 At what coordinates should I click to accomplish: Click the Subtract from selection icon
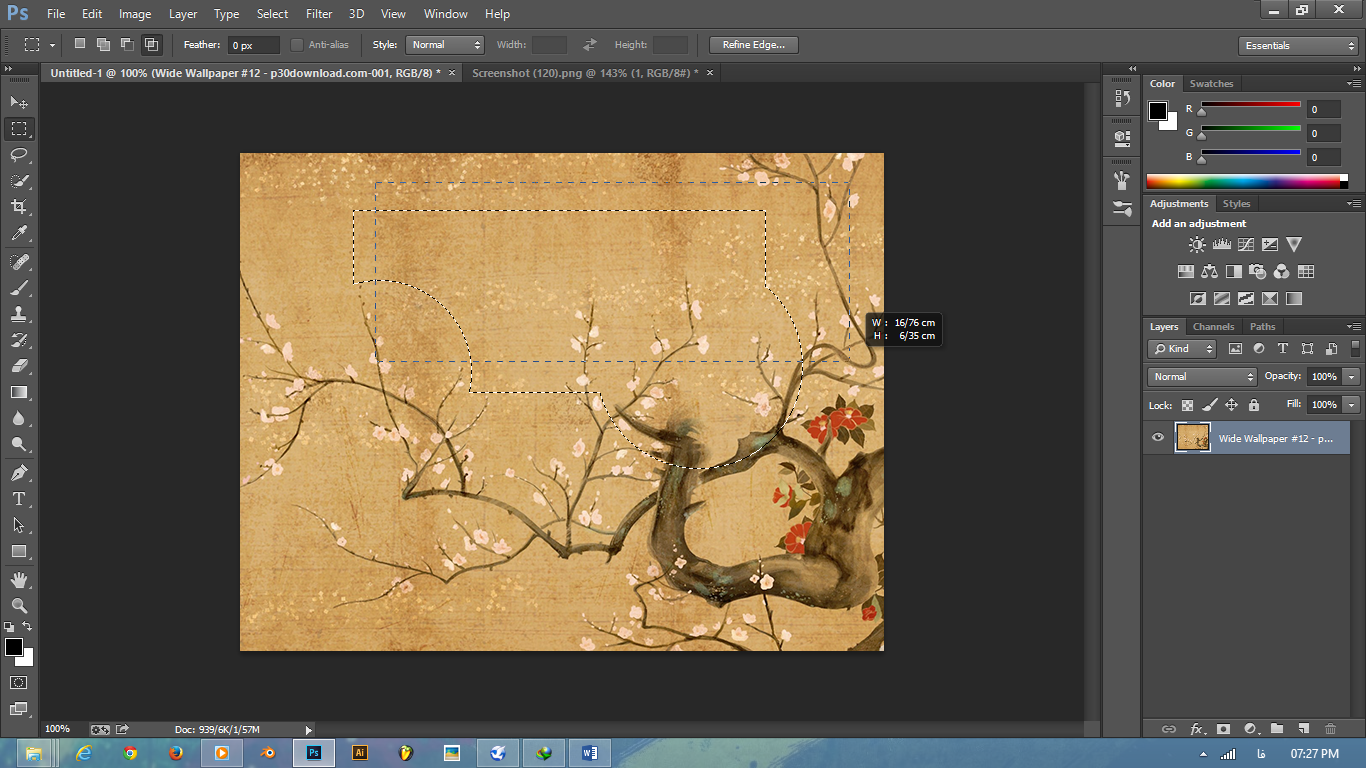127,44
